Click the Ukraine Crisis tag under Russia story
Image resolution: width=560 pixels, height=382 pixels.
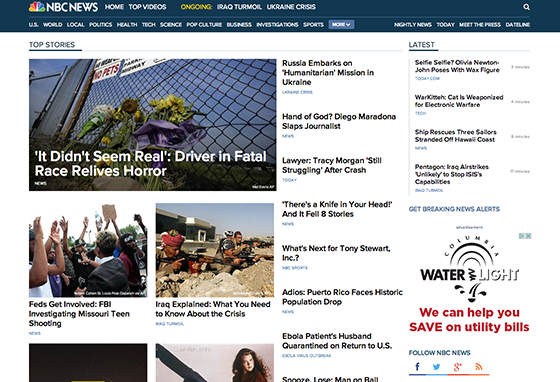pyautogui.click(x=297, y=92)
